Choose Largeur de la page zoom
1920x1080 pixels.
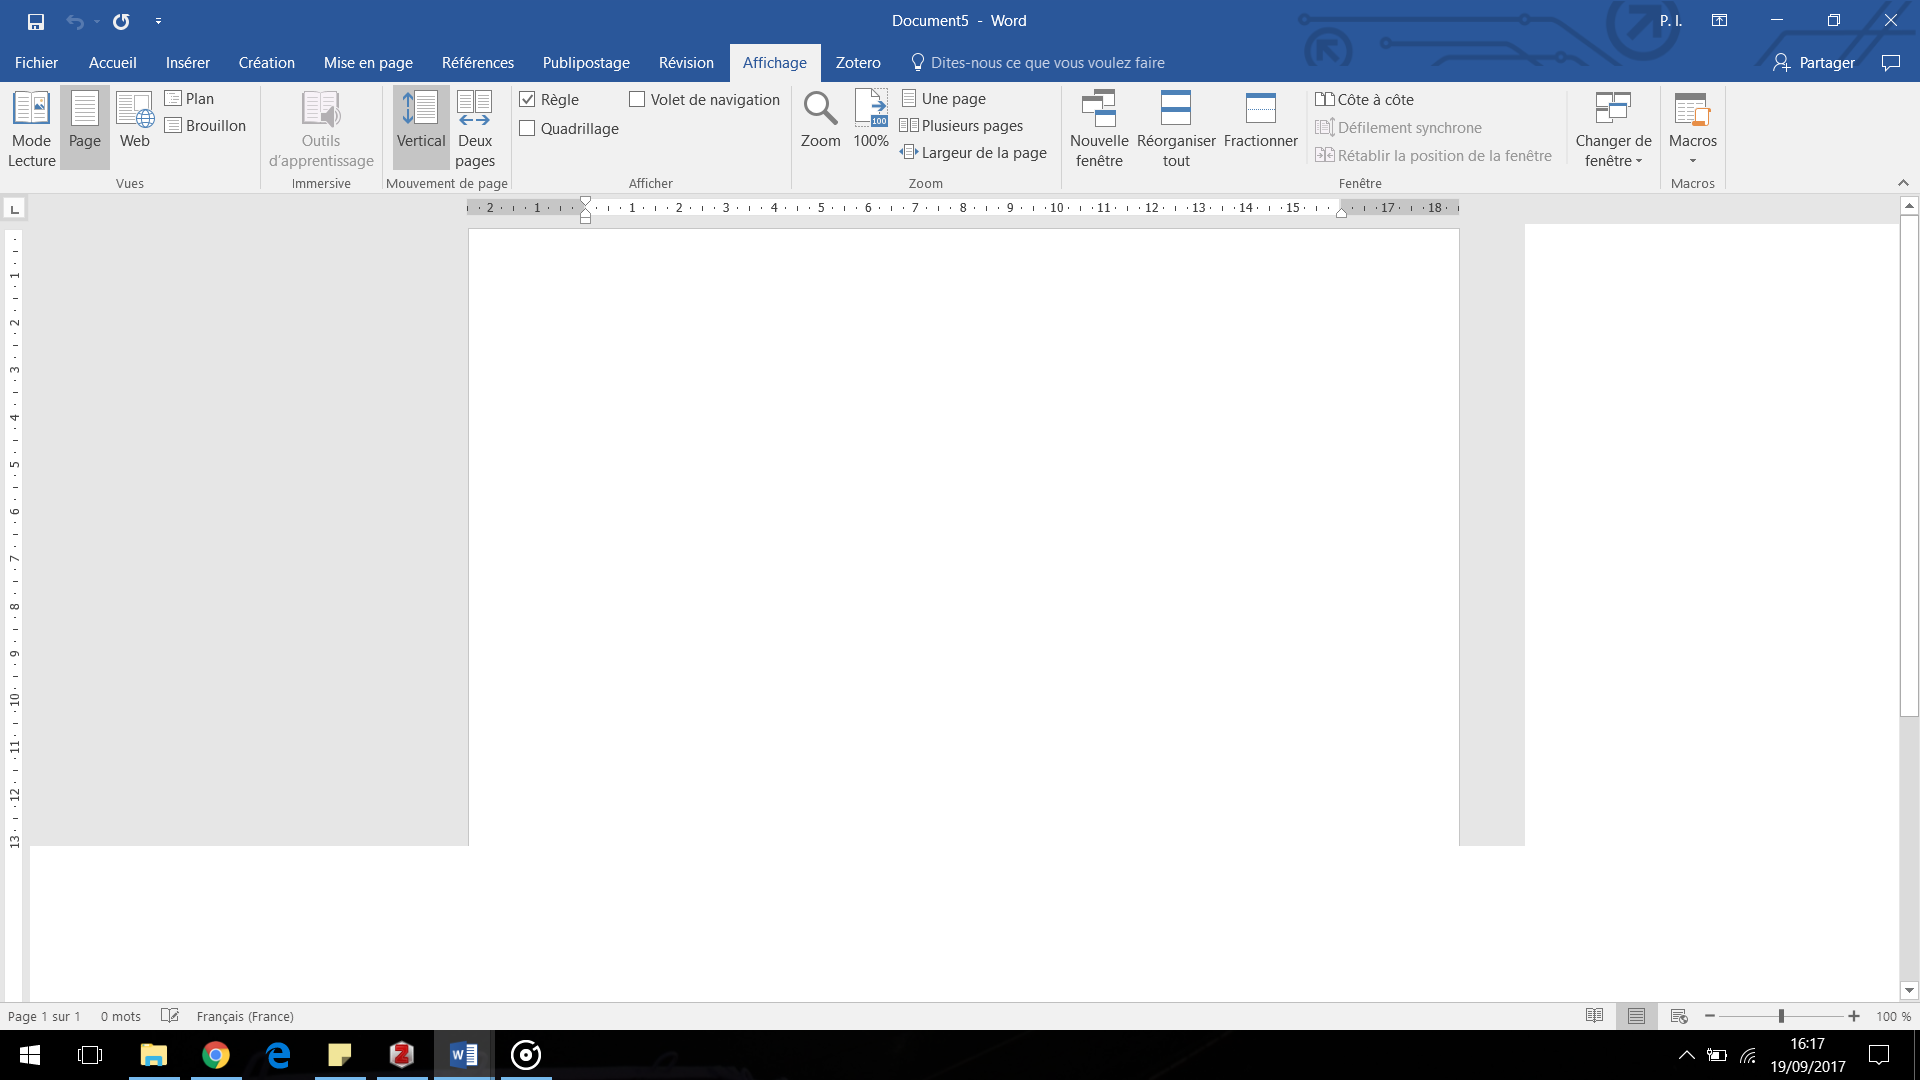tap(974, 152)
